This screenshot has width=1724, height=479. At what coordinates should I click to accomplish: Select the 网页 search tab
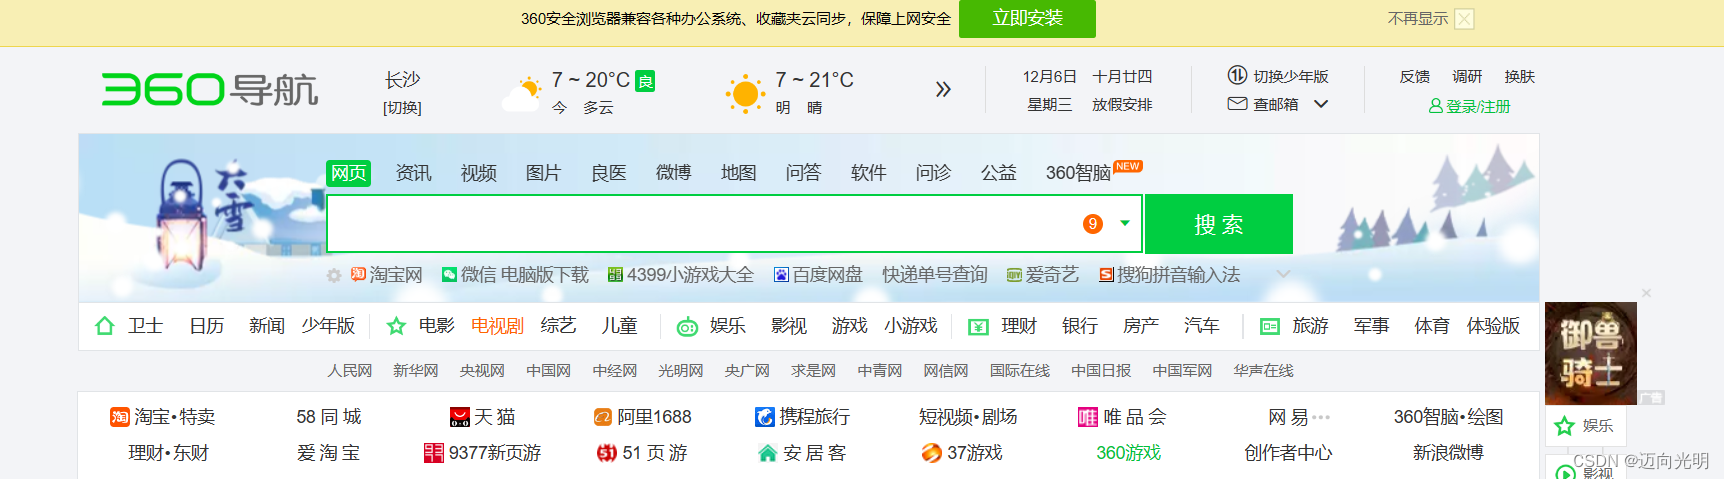click(348, 173)
